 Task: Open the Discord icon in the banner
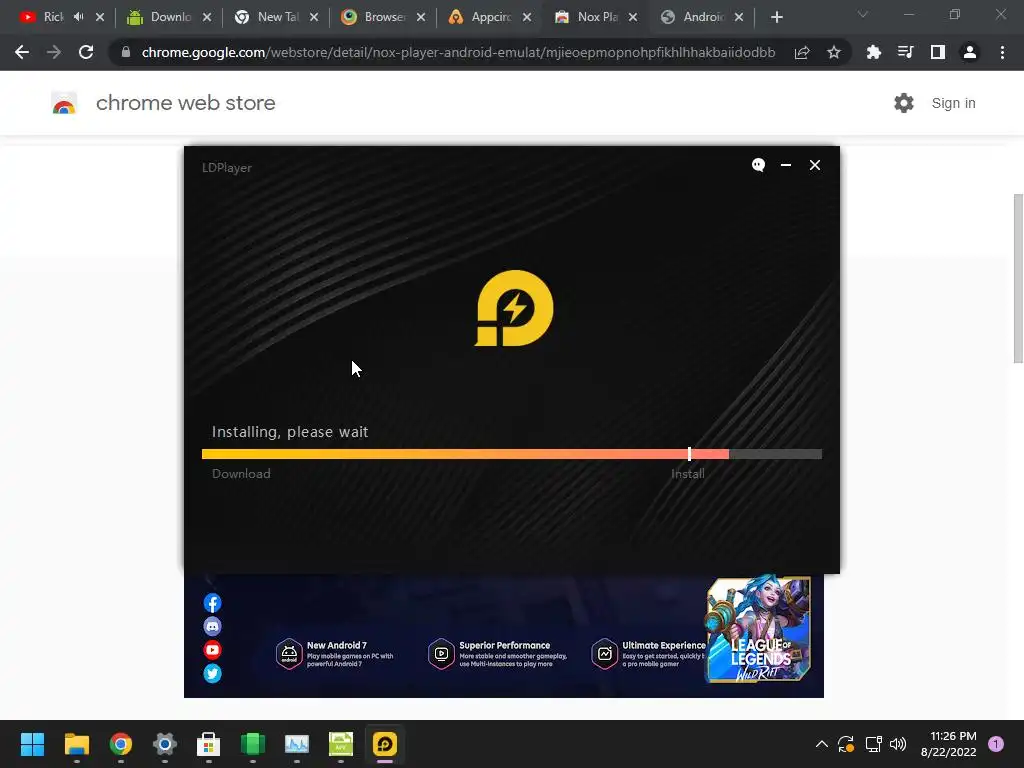[x=212, y=626]
